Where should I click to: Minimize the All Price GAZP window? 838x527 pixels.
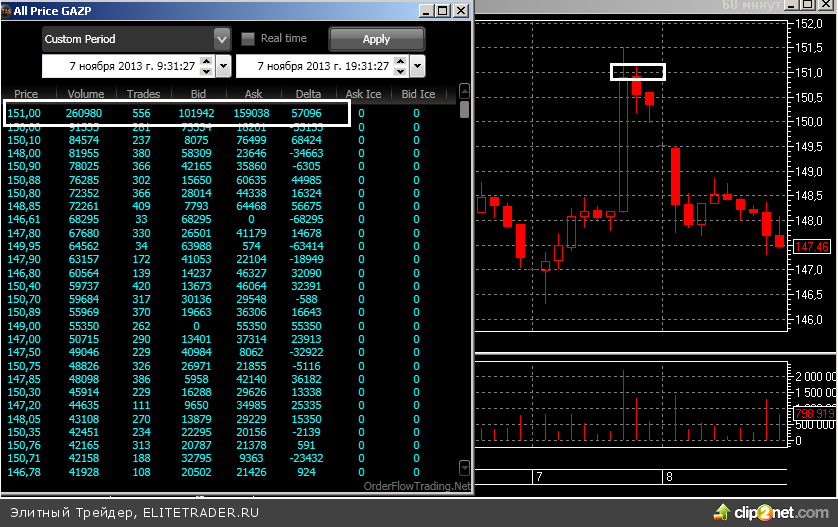point(424,10)
